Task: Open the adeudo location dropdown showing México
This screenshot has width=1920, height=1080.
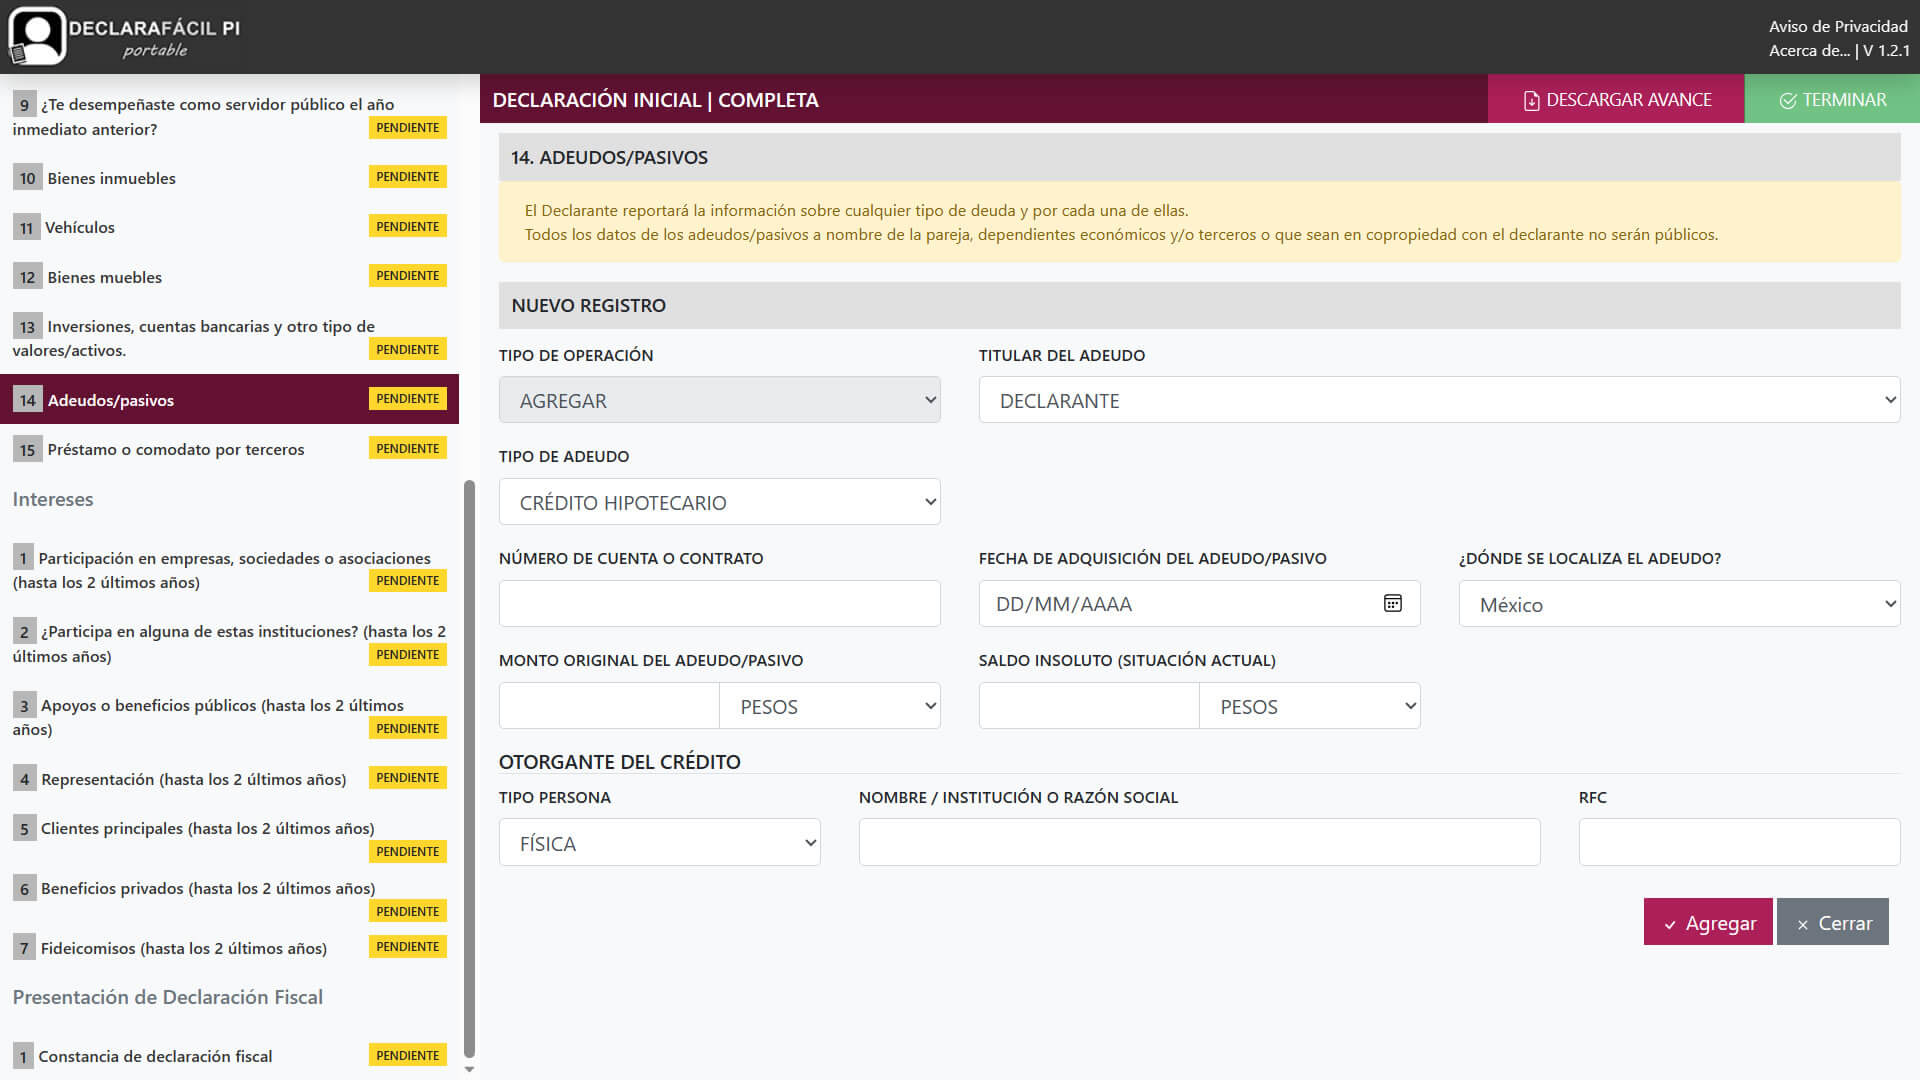Action: point(1679,604)
